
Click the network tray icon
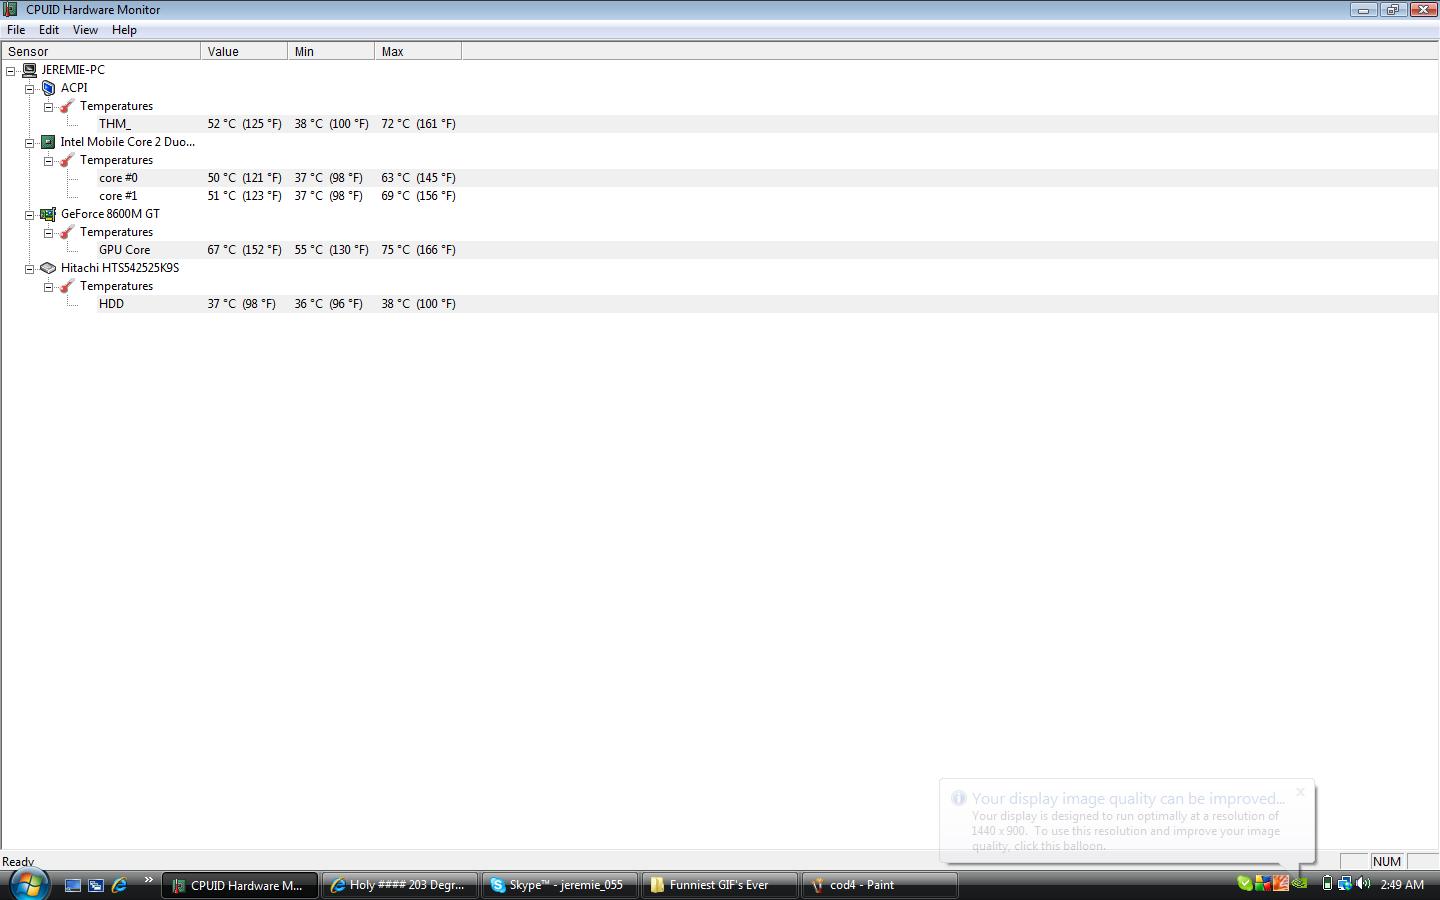(1345, 883)
